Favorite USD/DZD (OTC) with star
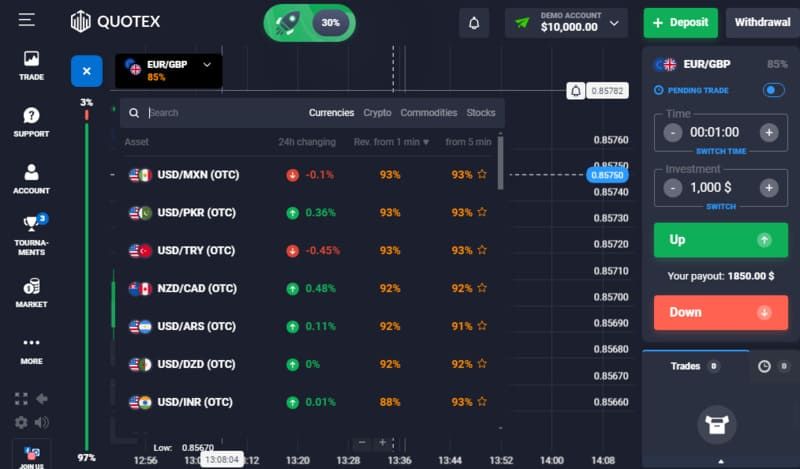Screen dimensions: 800x469 (x=482, y=364)
